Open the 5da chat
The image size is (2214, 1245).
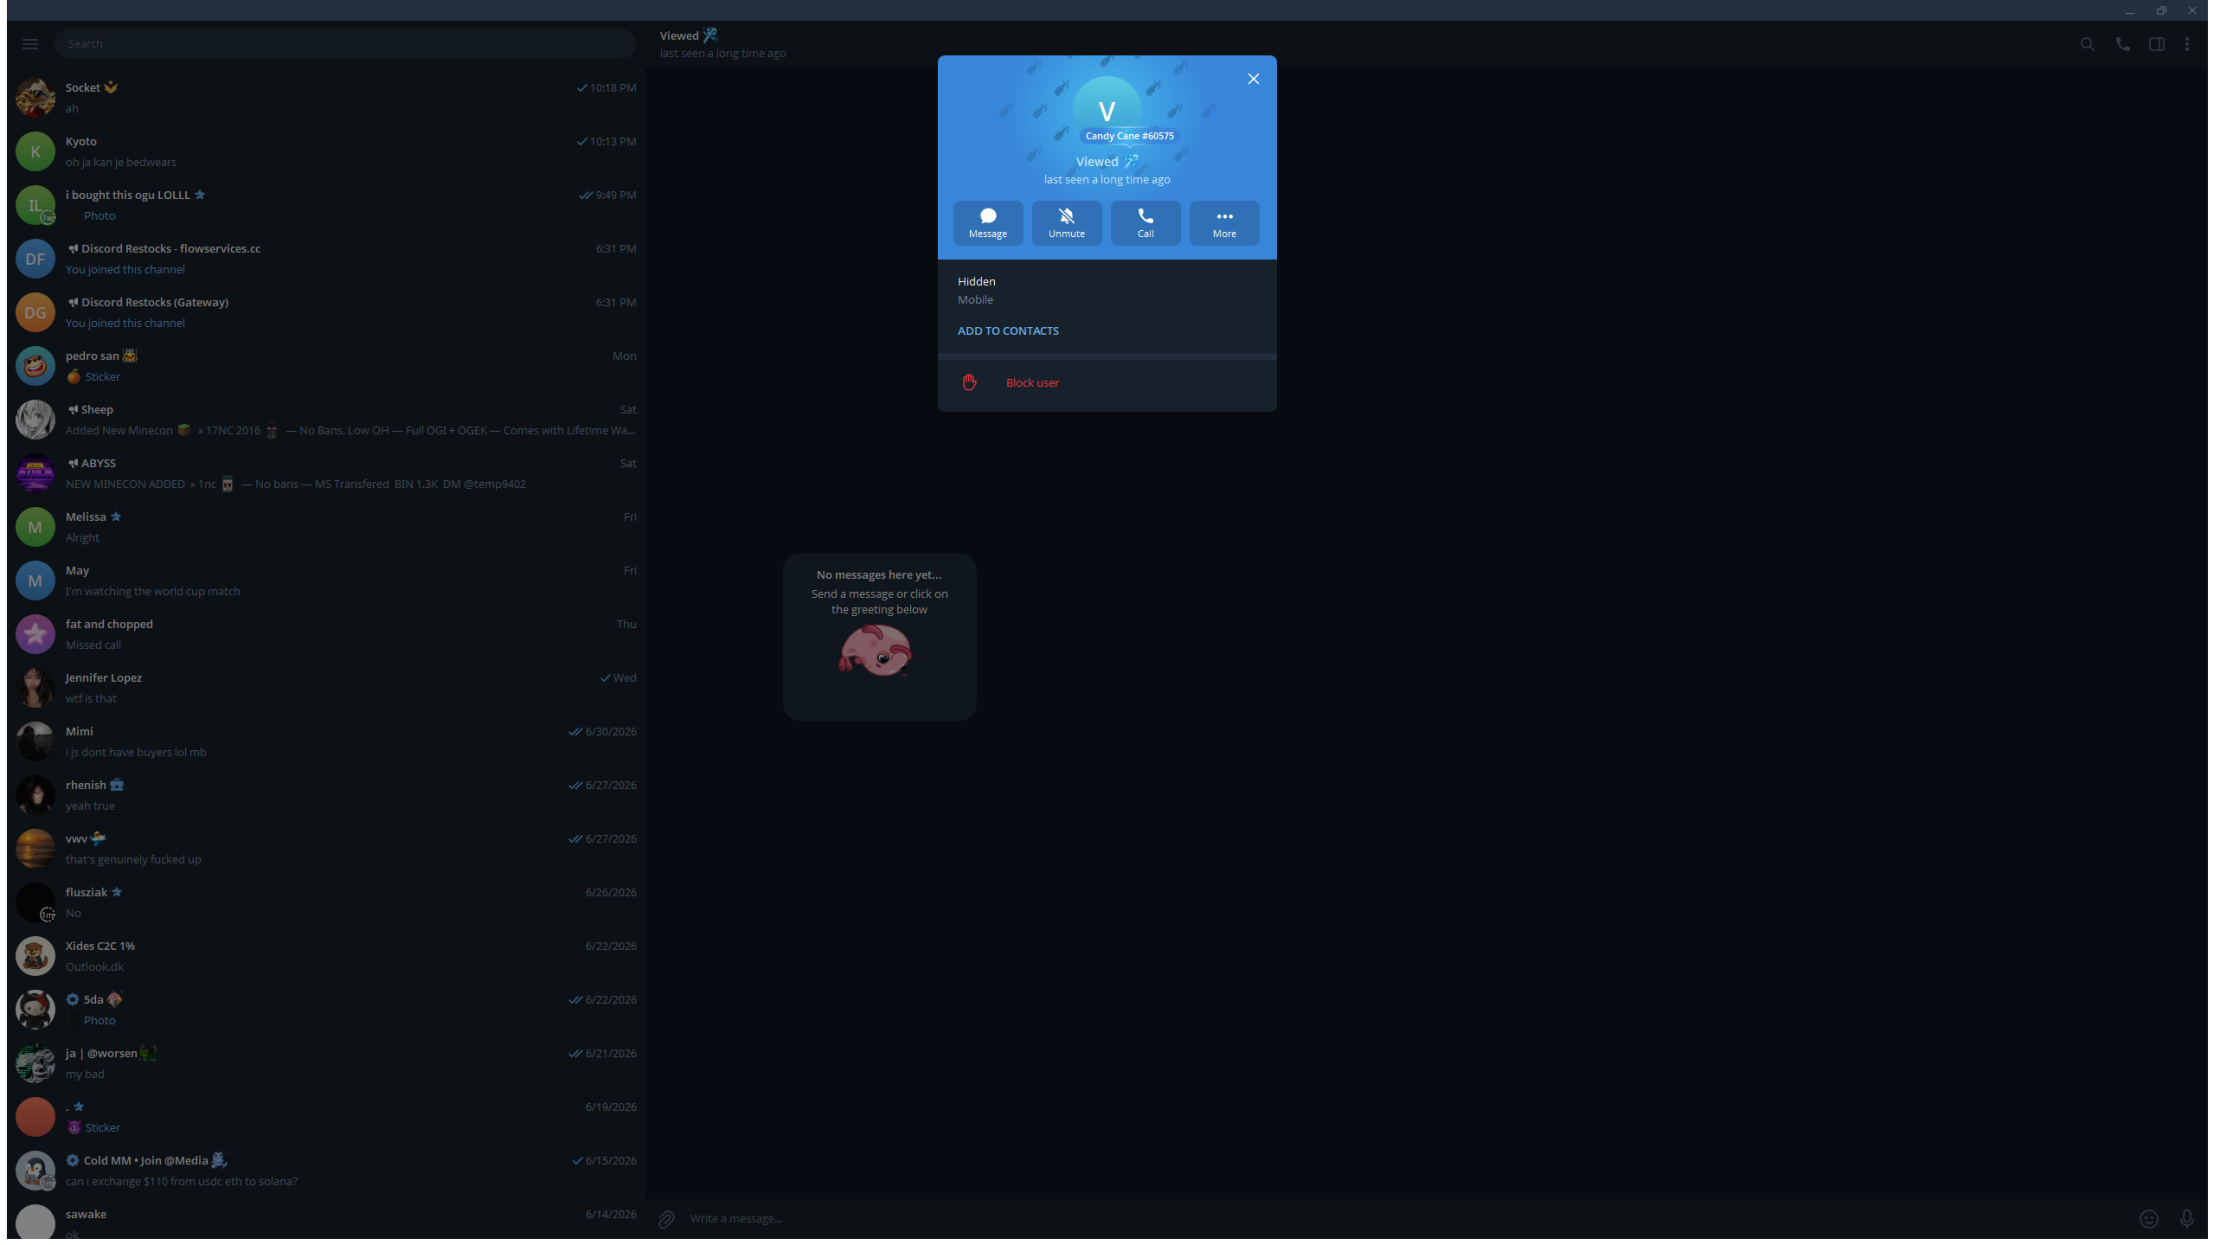point(326,1010)
